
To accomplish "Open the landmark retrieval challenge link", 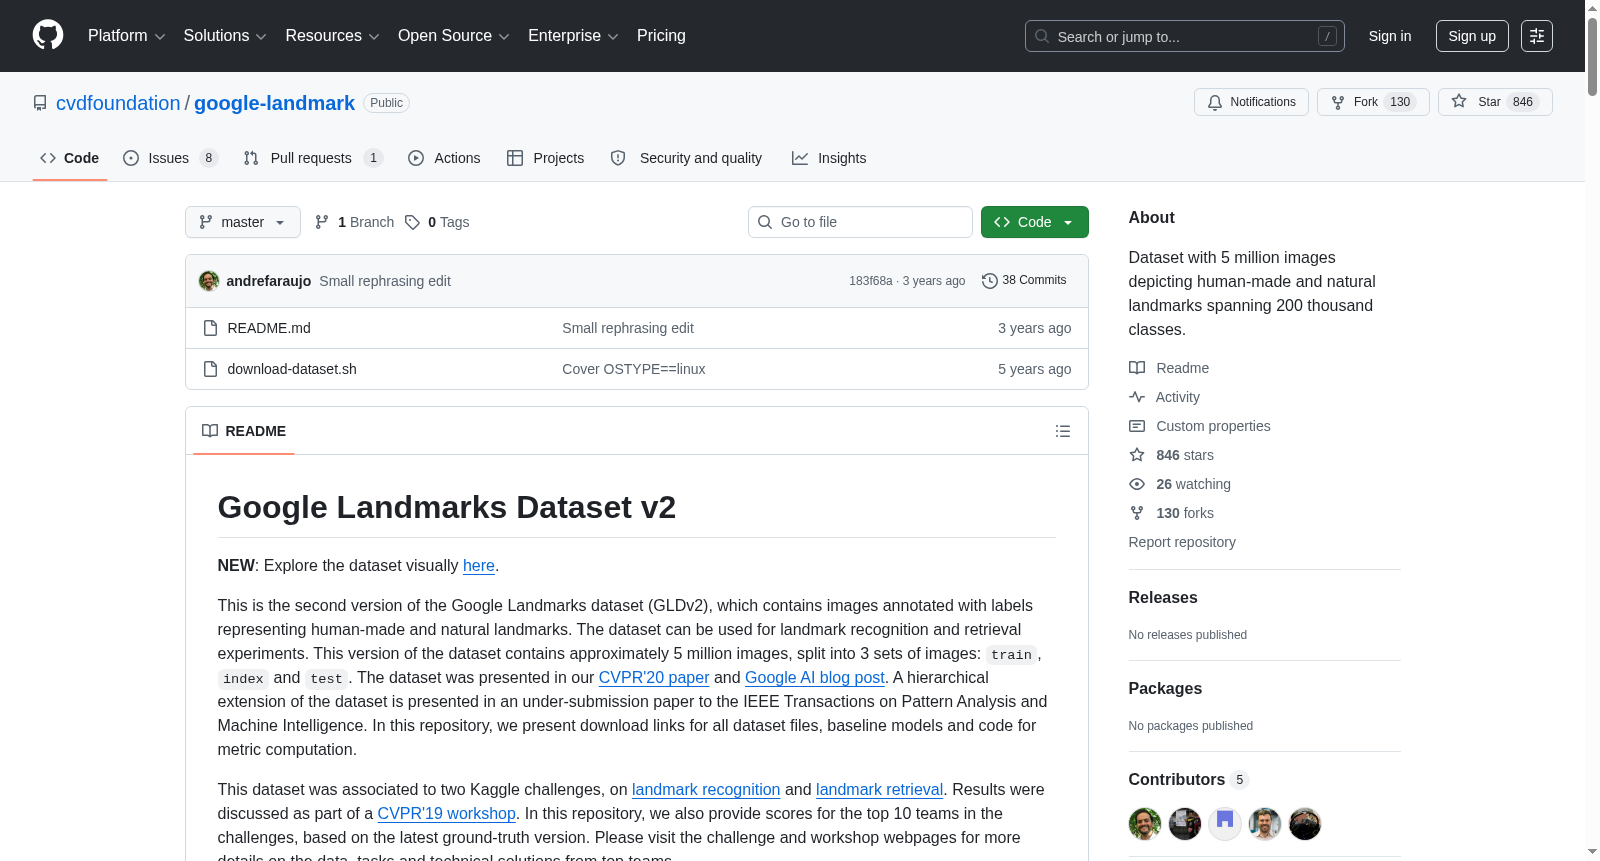I will point(880,790).
